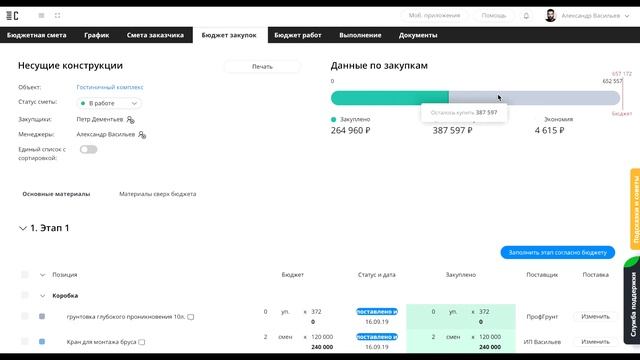Open comment icon for Кран для монтажа бруса
The height and width of the screenshot is (360, 640).
pyautogui.click(x=142, y=342)
